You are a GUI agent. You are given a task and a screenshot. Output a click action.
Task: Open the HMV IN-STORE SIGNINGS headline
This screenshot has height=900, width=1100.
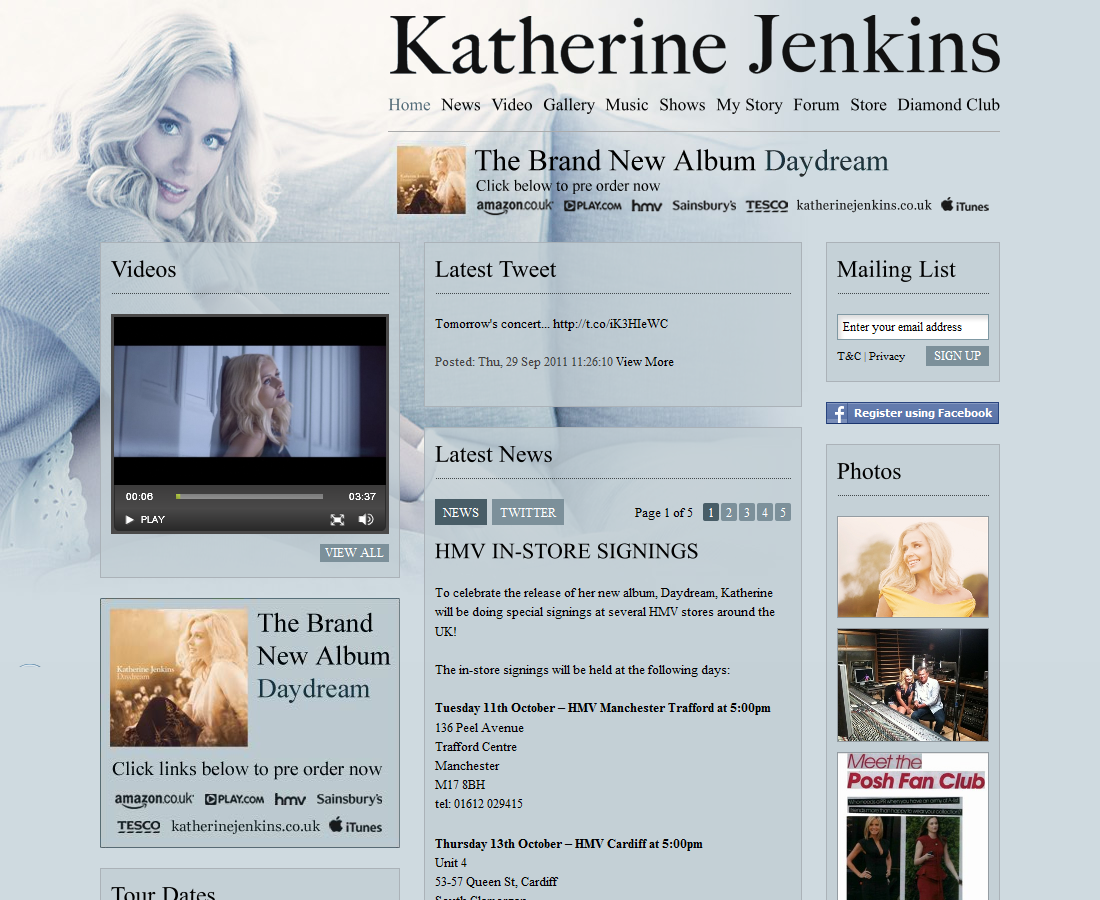pyautogui.click(x=566, y=551)
